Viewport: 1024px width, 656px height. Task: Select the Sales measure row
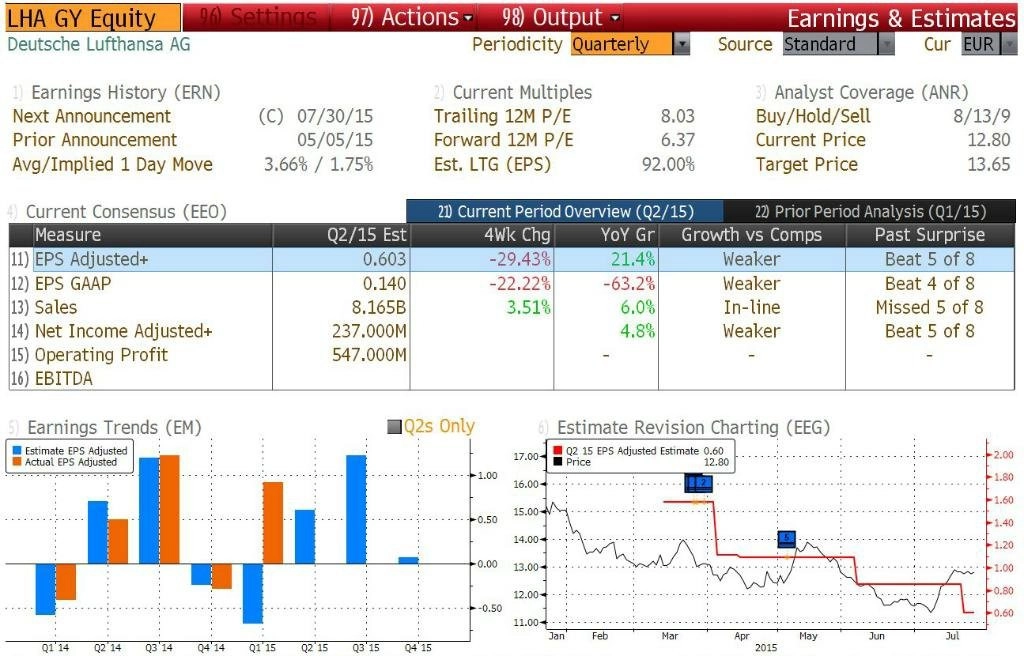tap(511, 307)
